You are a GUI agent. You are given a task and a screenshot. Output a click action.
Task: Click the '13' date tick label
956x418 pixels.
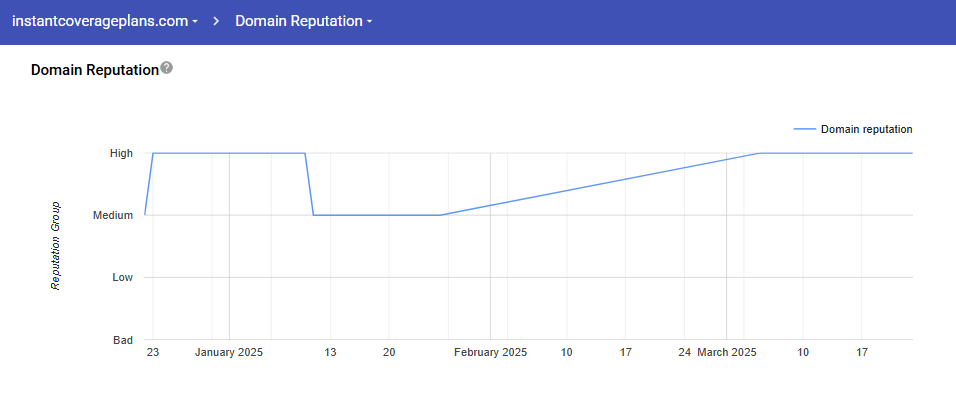[x=330, y=353]
